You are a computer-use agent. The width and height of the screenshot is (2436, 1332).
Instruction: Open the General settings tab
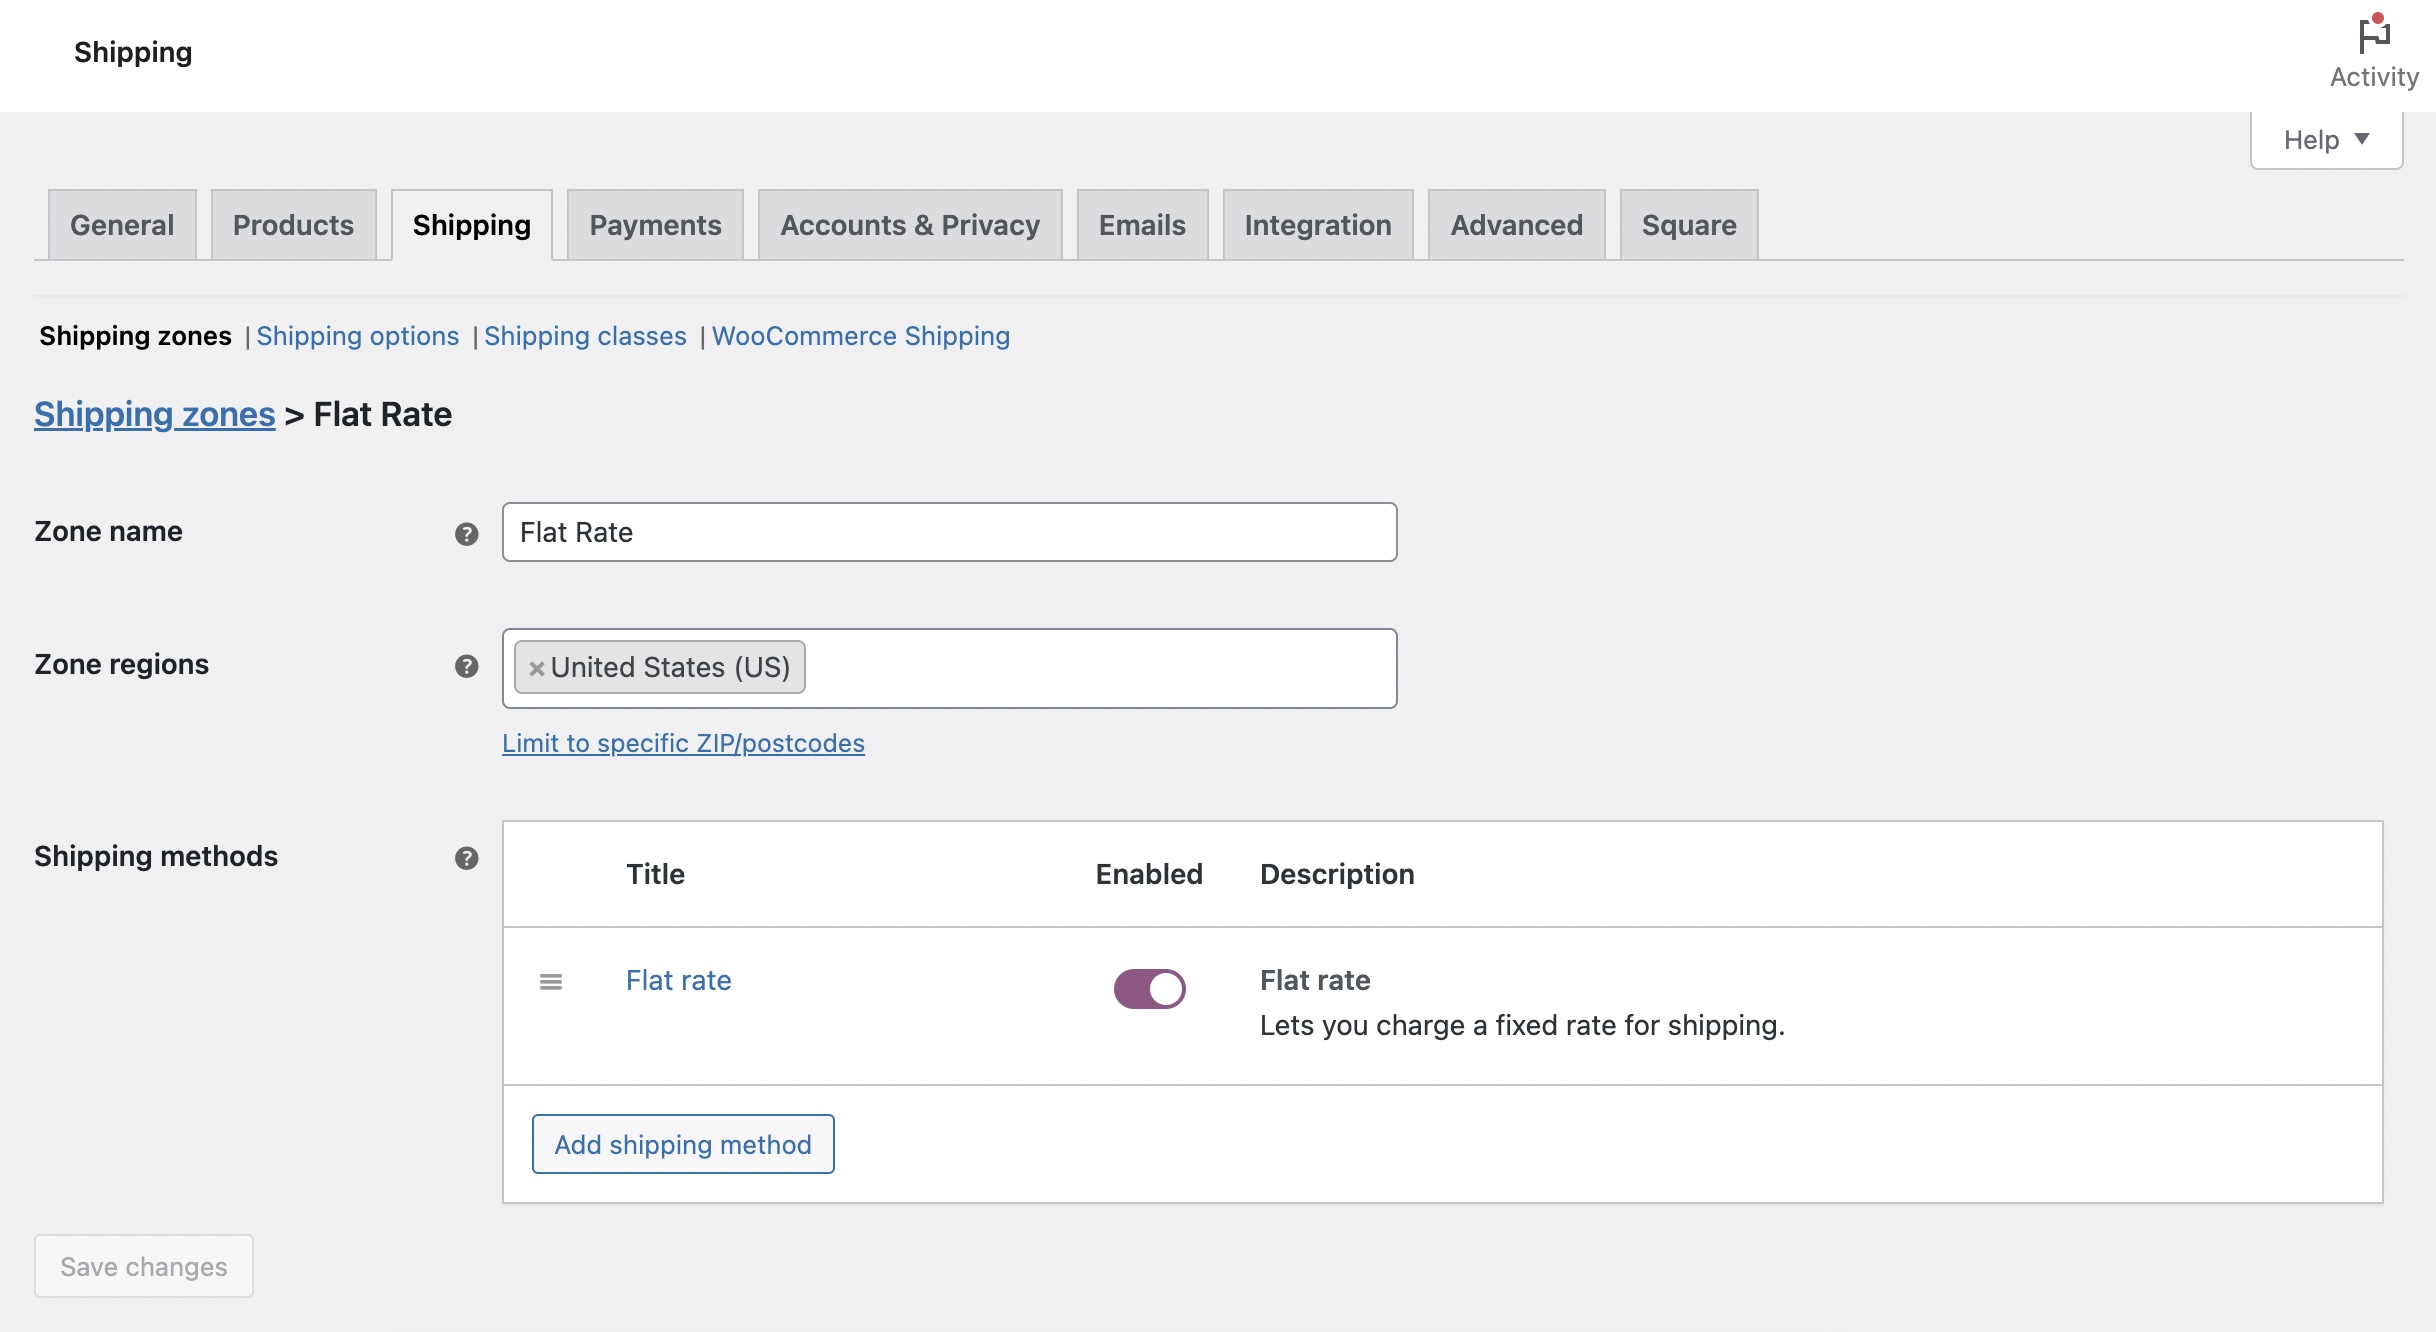click(x=122, y=225)
